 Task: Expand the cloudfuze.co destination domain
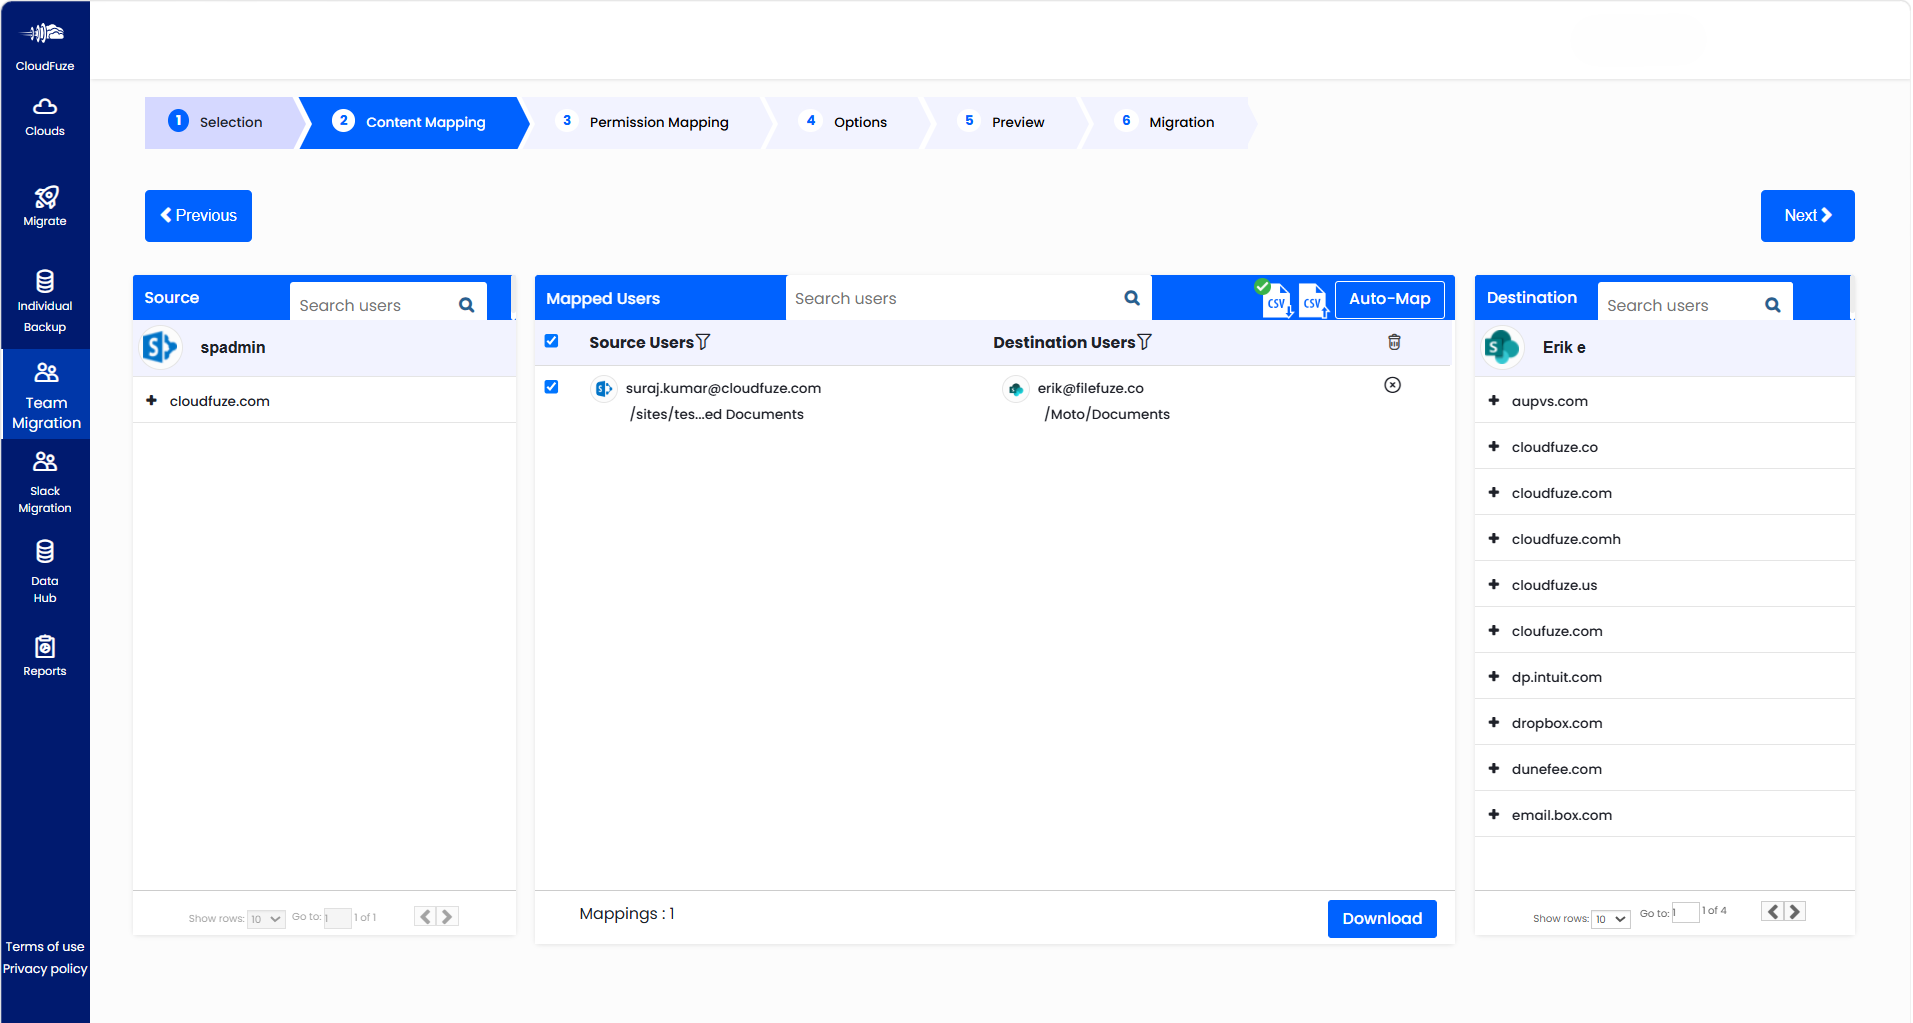click(1493, 446)
